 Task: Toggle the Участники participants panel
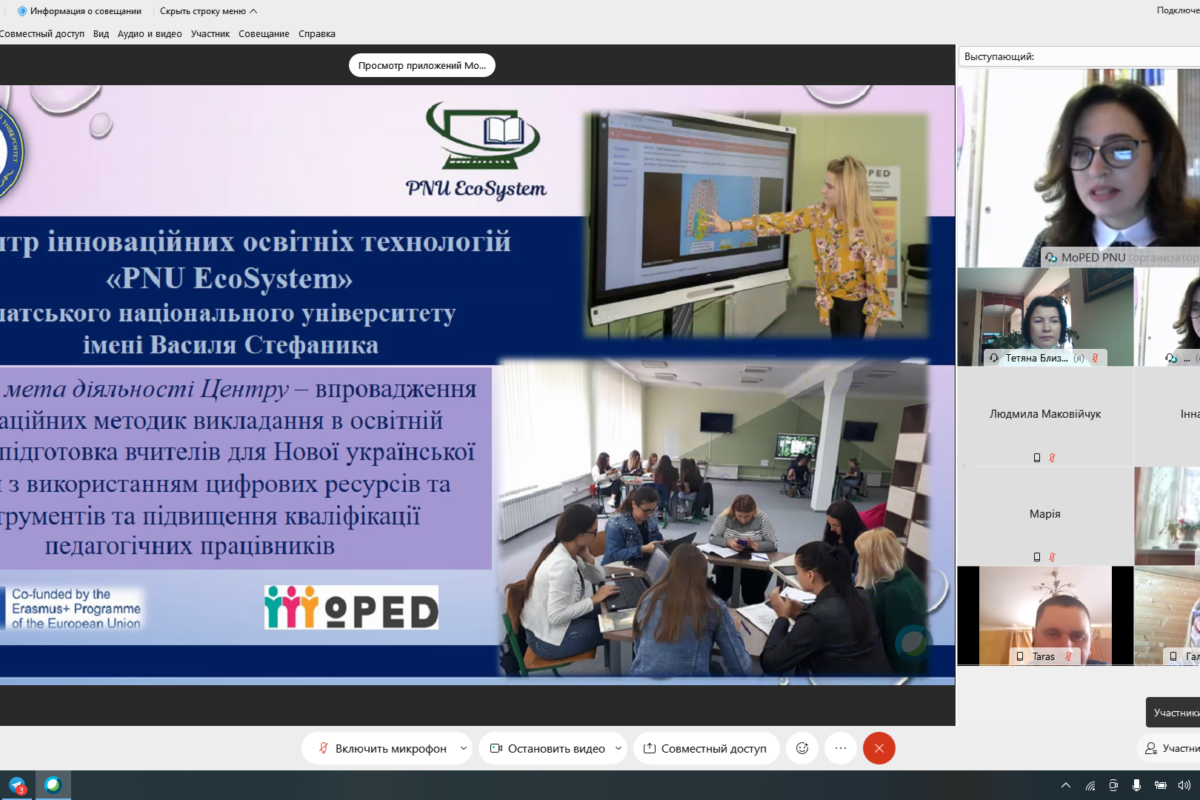coord(1170,748)
